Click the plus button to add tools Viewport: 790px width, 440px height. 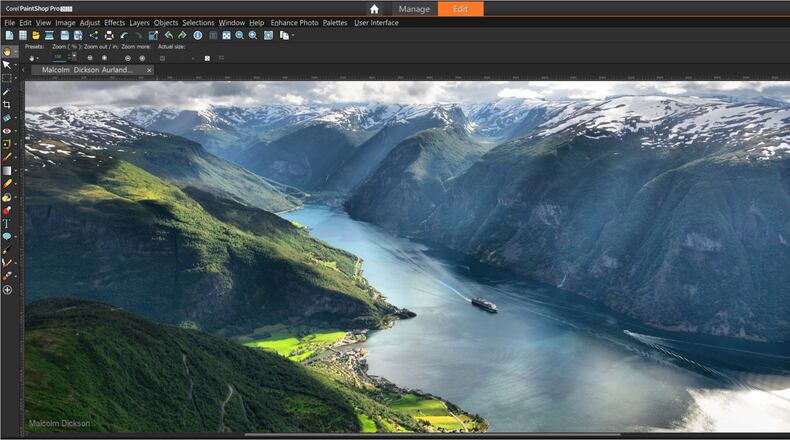point(7,290)
